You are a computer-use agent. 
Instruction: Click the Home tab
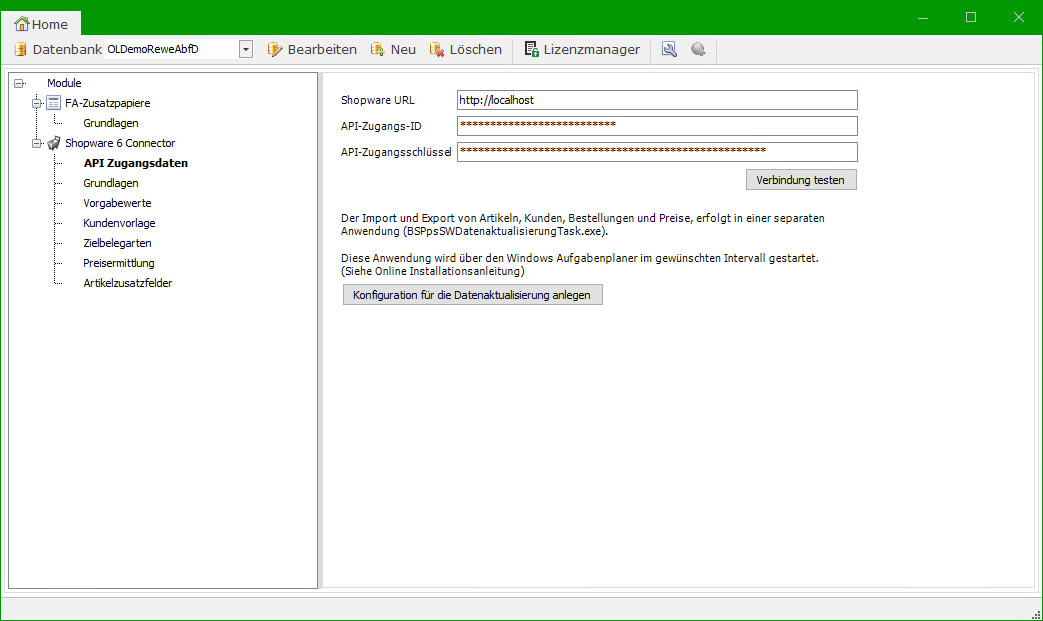coord(42,24)
